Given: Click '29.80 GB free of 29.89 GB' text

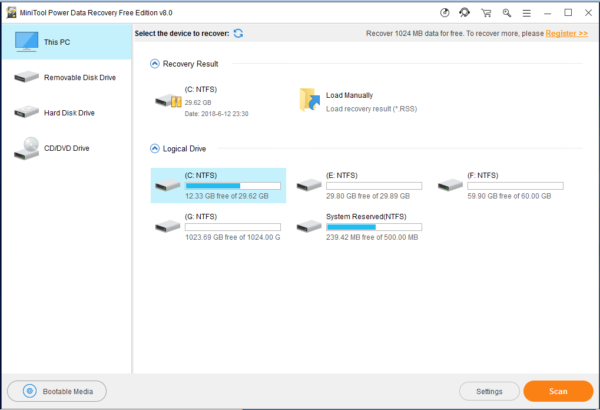Looking at the screenshot, I should [368, 196].
